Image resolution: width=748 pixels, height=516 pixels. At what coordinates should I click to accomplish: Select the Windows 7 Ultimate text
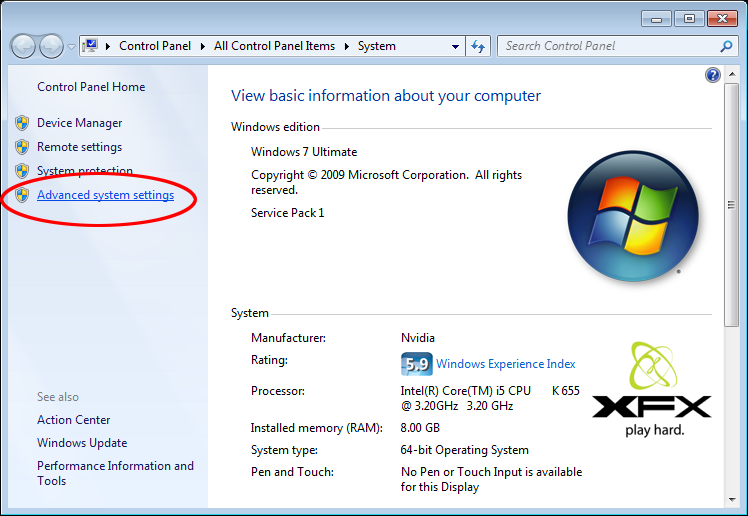point(304,152)
